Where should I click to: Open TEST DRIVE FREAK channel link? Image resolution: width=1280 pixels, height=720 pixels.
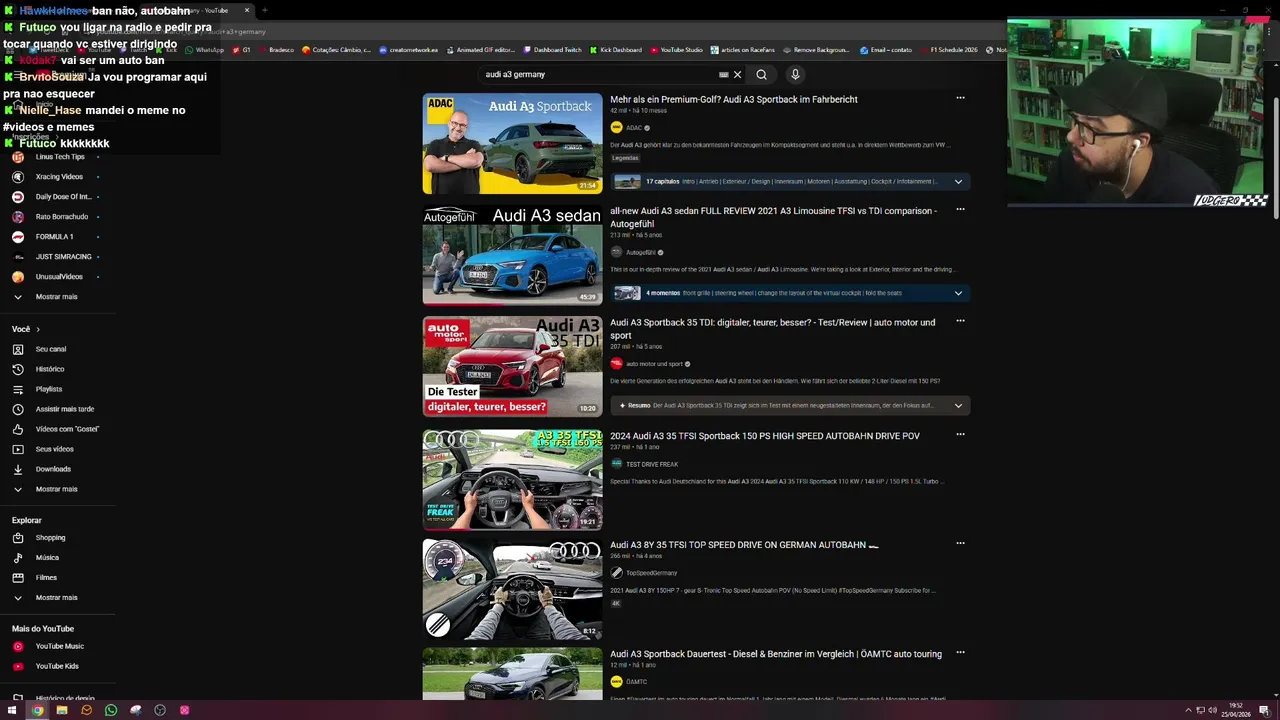pyautogui.click(x=652, y=464)
